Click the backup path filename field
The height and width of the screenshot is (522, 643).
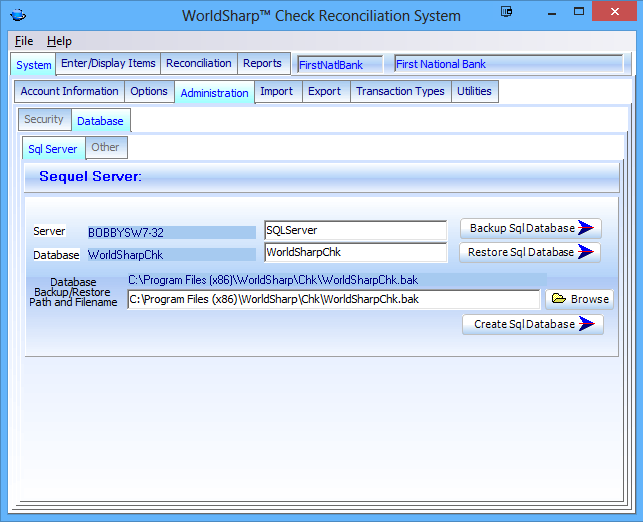tap(333, 299)
